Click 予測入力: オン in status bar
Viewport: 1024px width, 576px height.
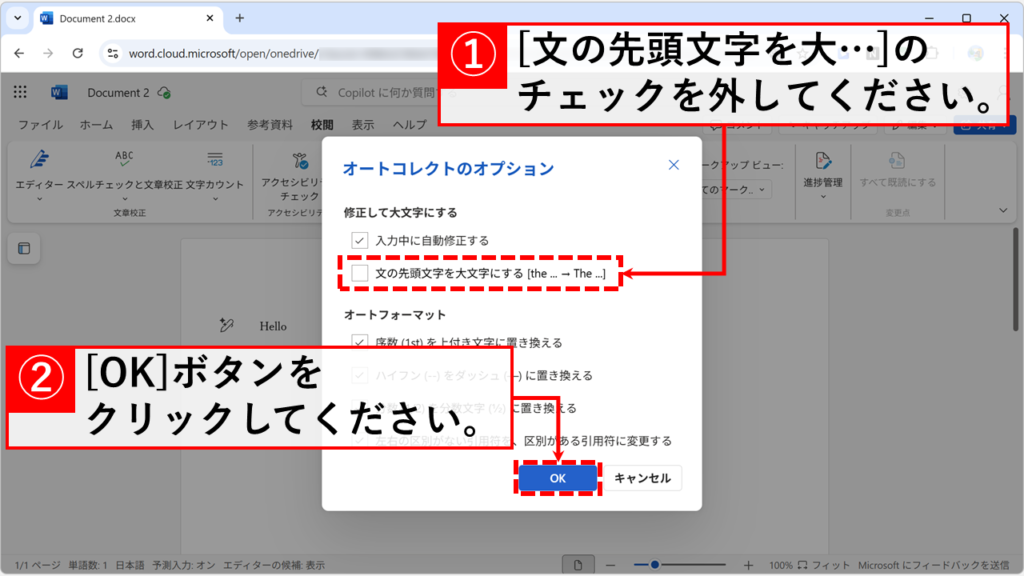[x=184, y=565]
